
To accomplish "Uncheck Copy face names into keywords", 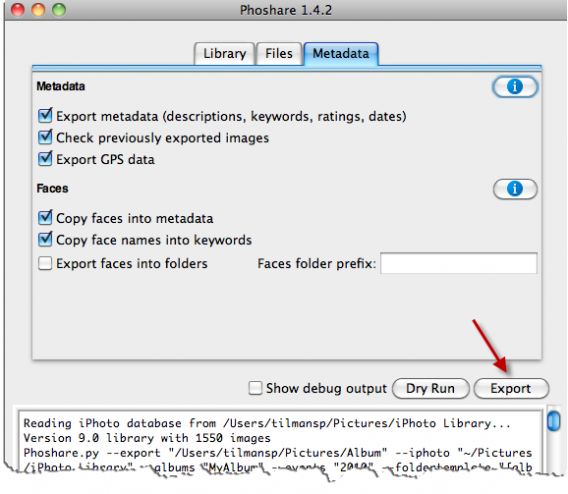I will click(x=45, y=239).
